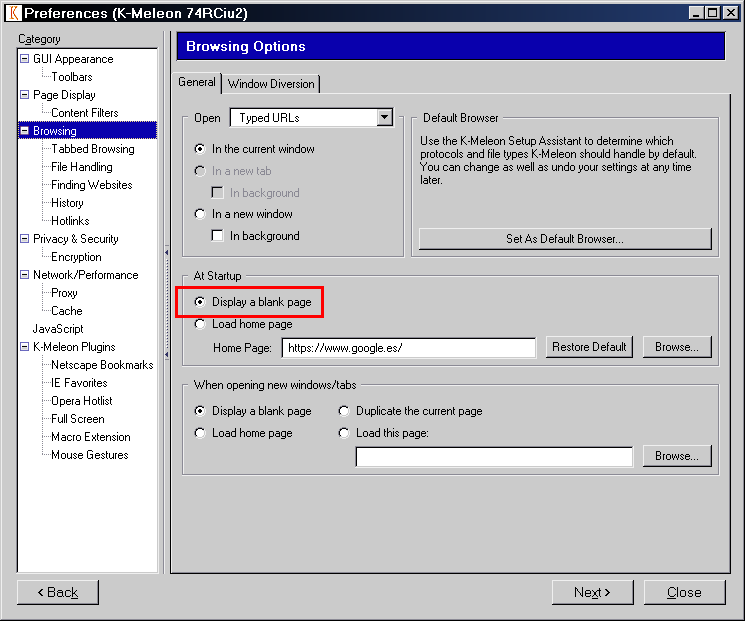Viewport: 745px width, 621px height.
Task: Collapse the Browsing category node
Action: (24, 131)
